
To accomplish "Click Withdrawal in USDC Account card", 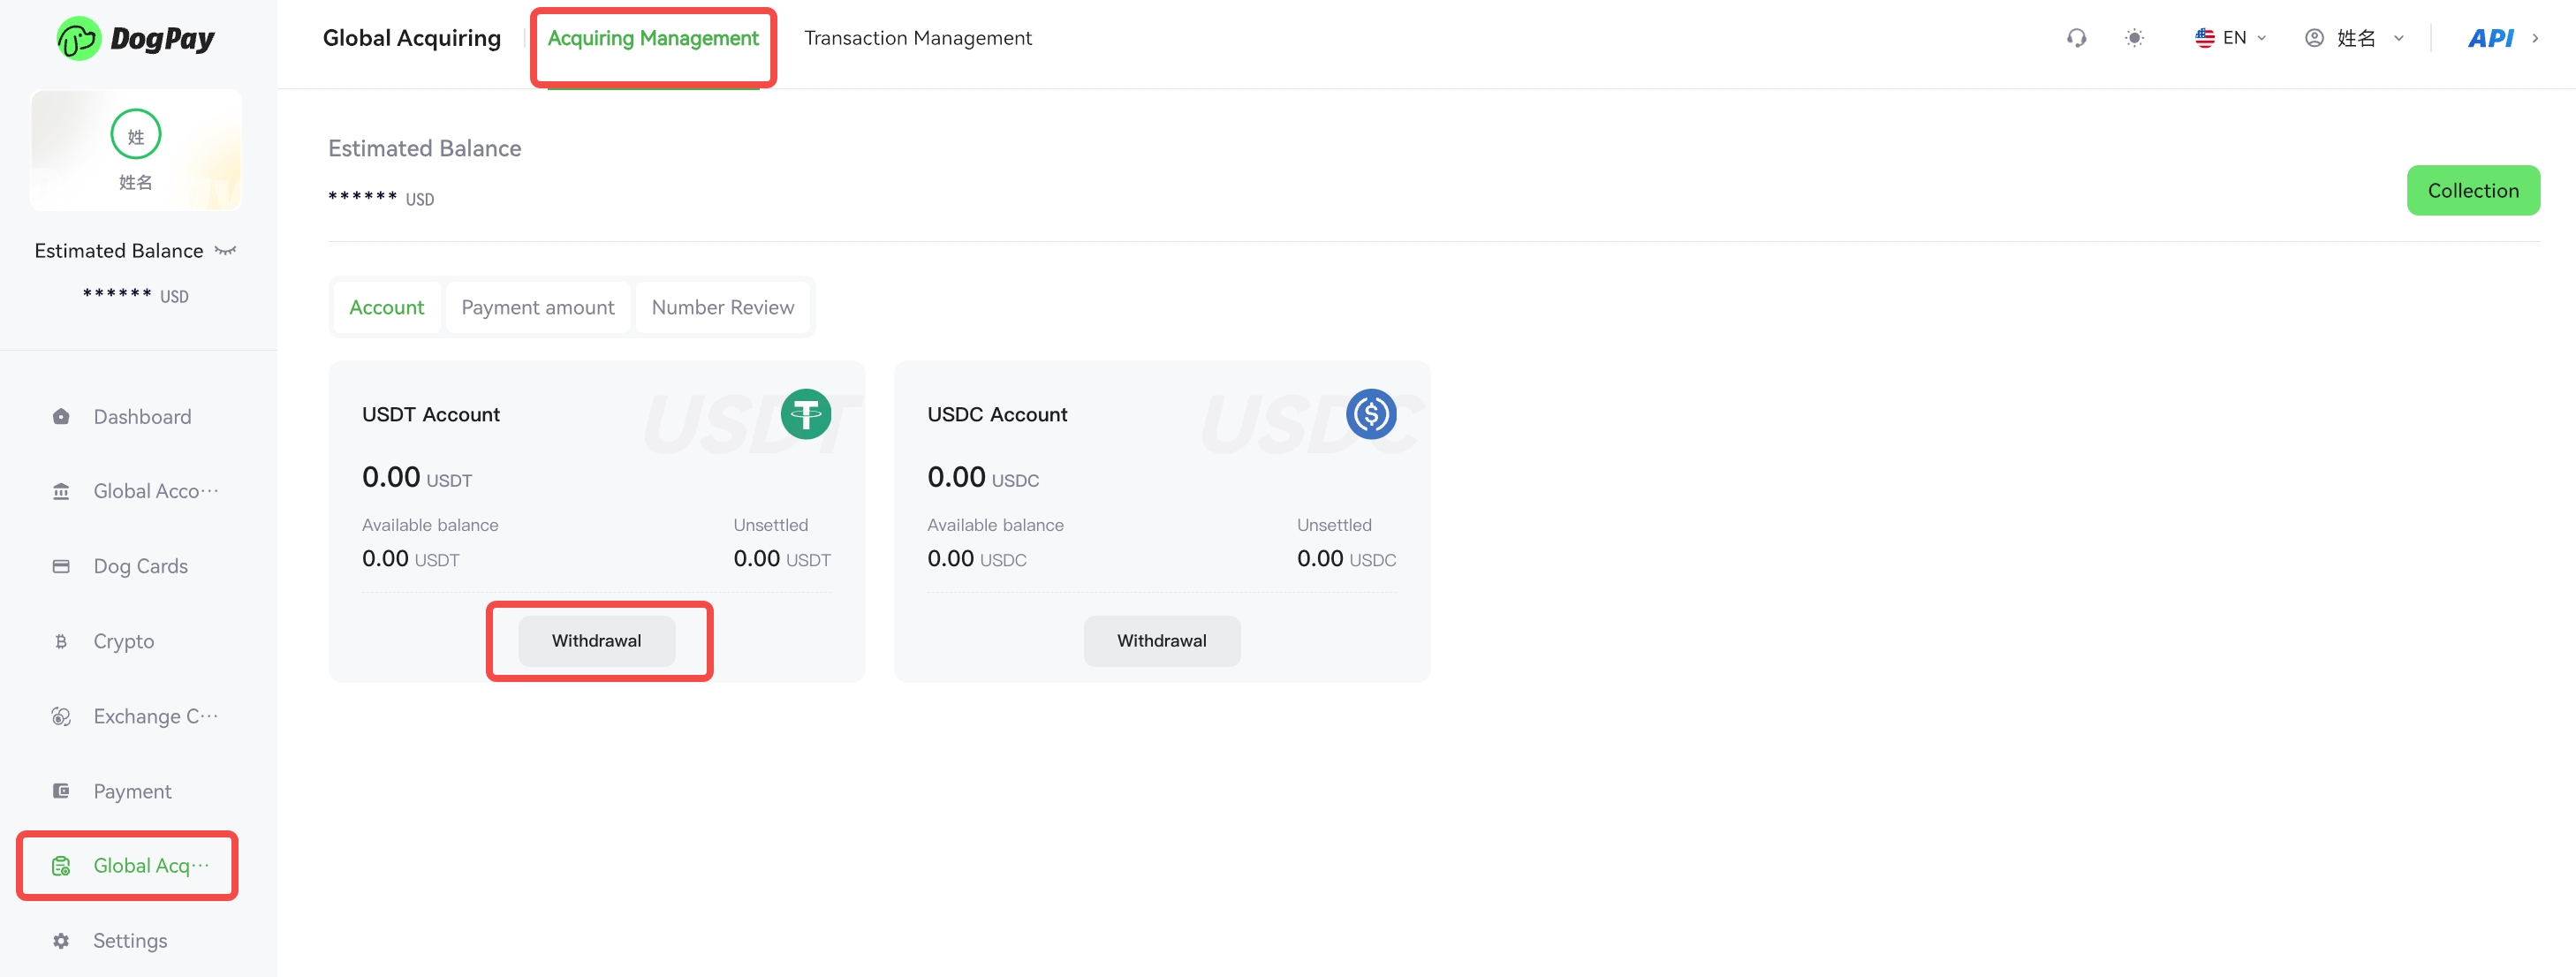I will (1162, 641).
